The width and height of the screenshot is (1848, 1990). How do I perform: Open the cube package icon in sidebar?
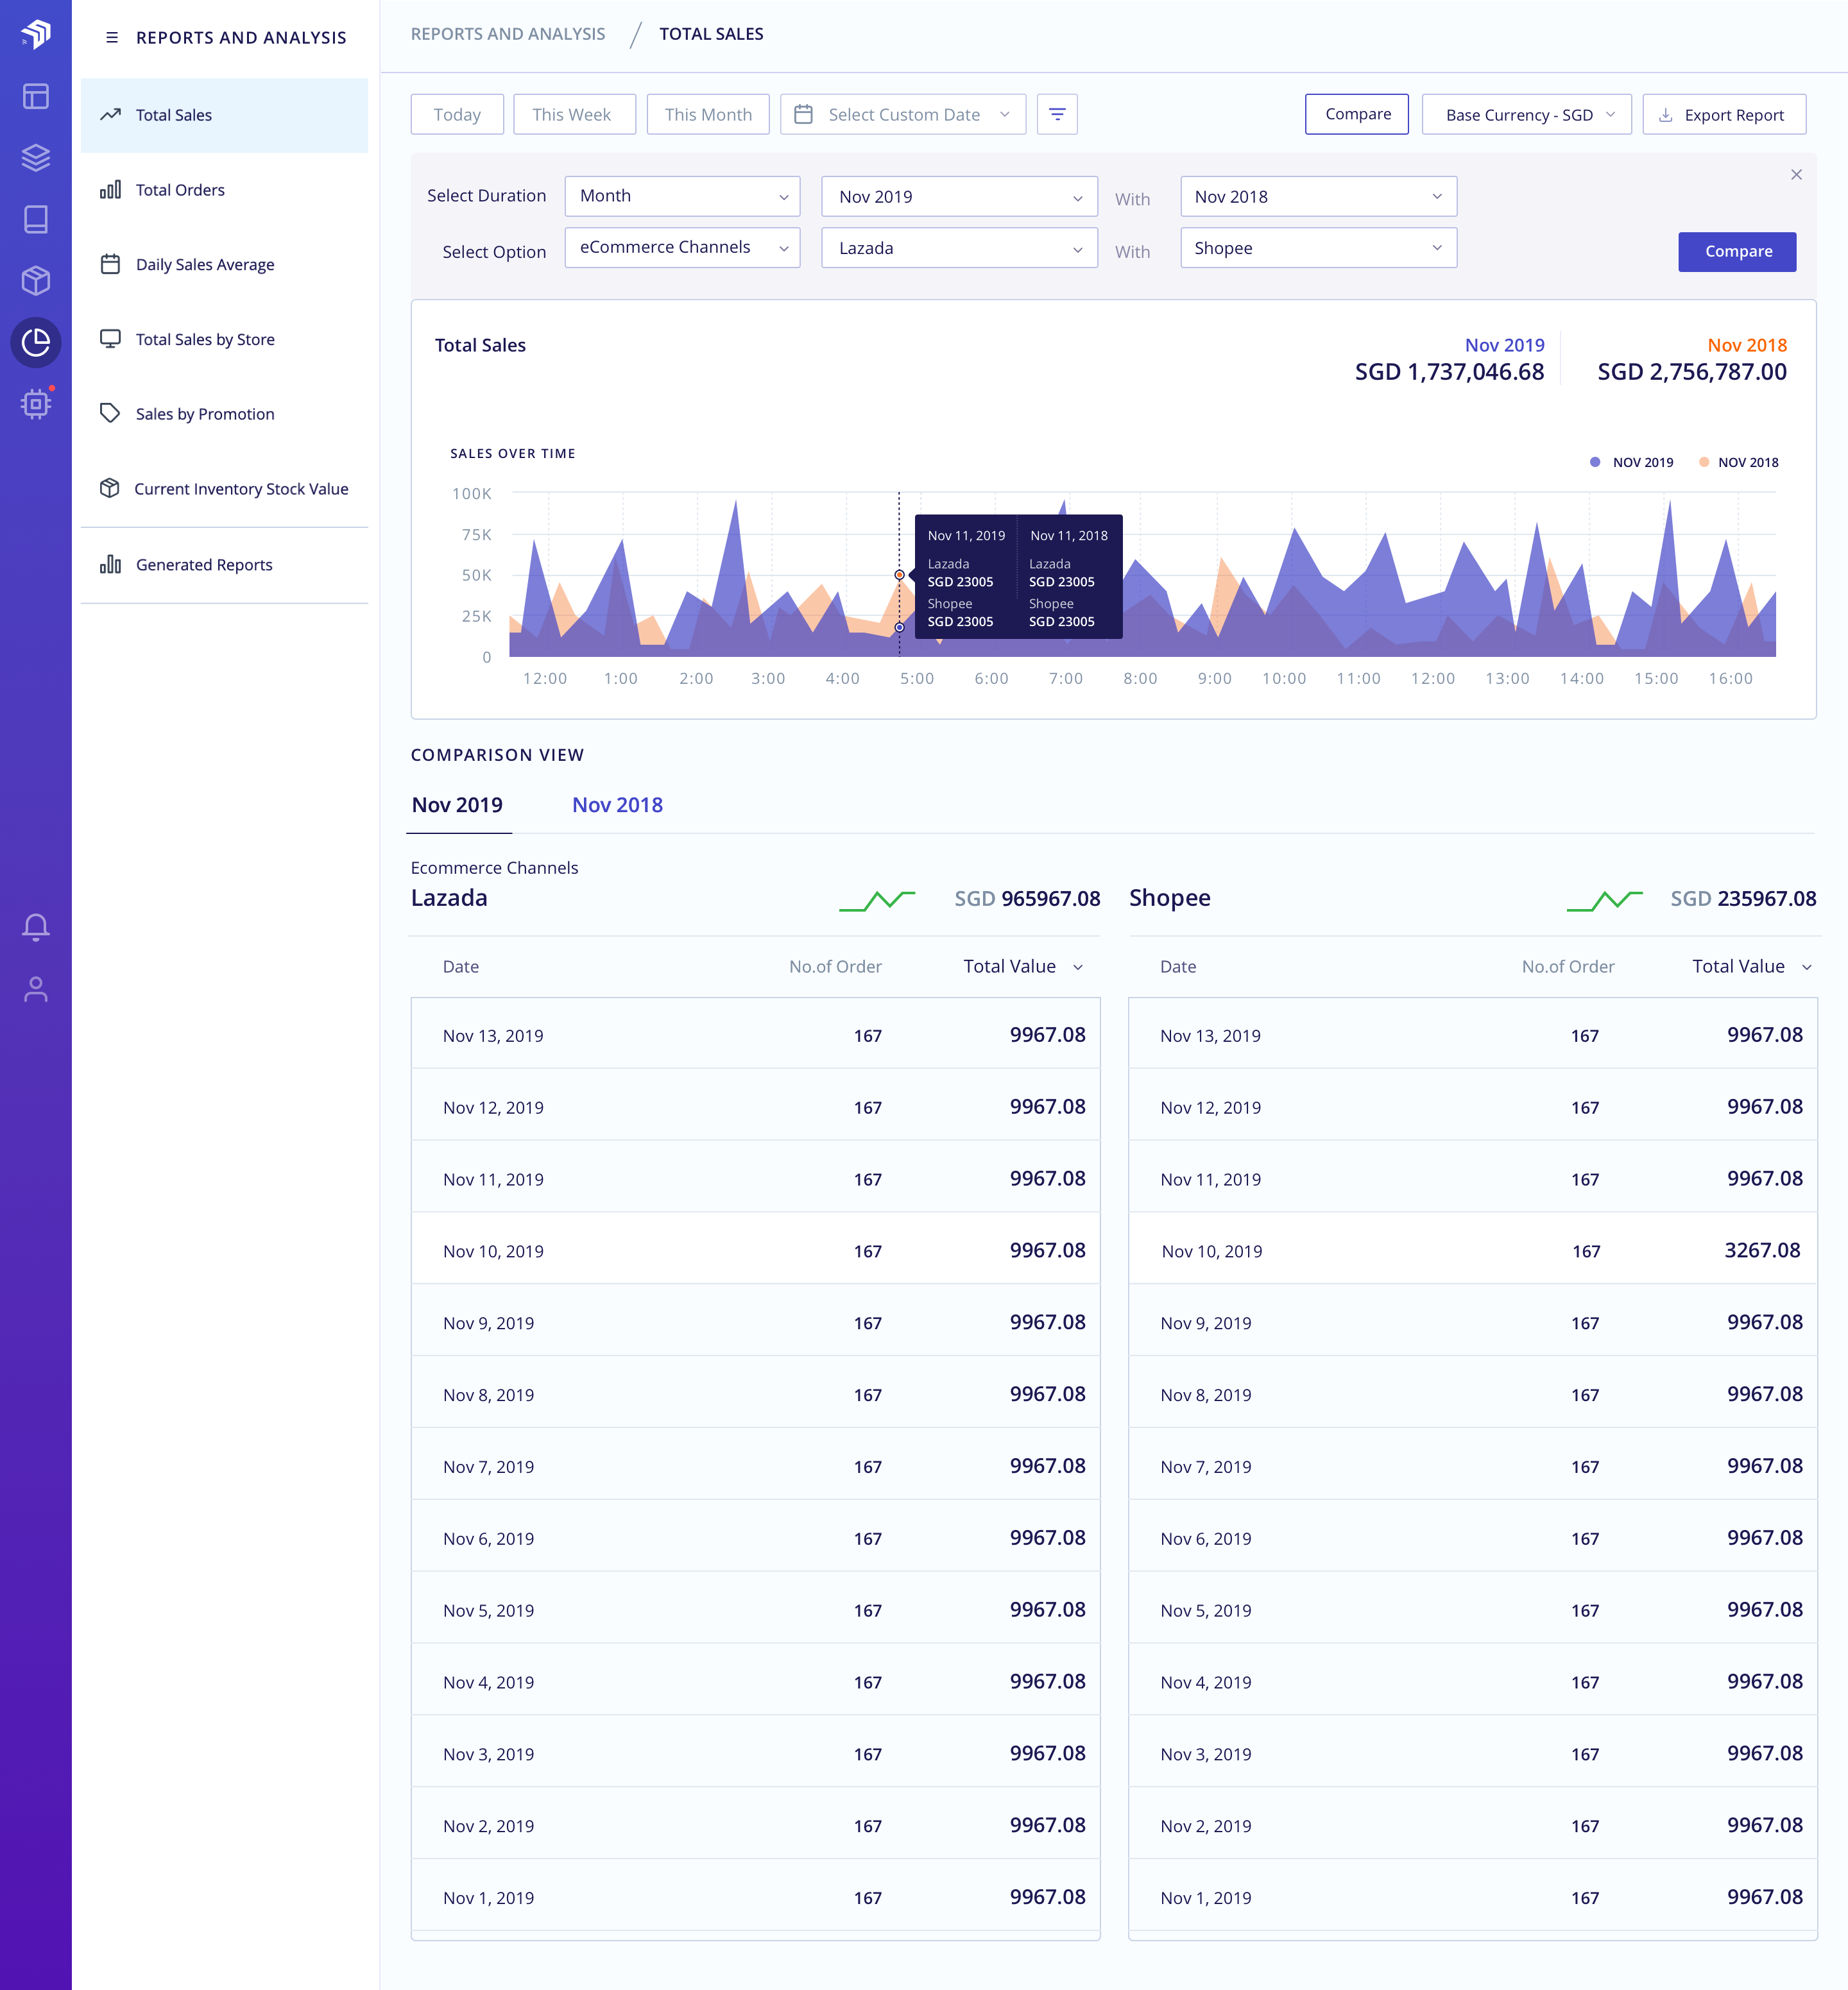[36, 281]
